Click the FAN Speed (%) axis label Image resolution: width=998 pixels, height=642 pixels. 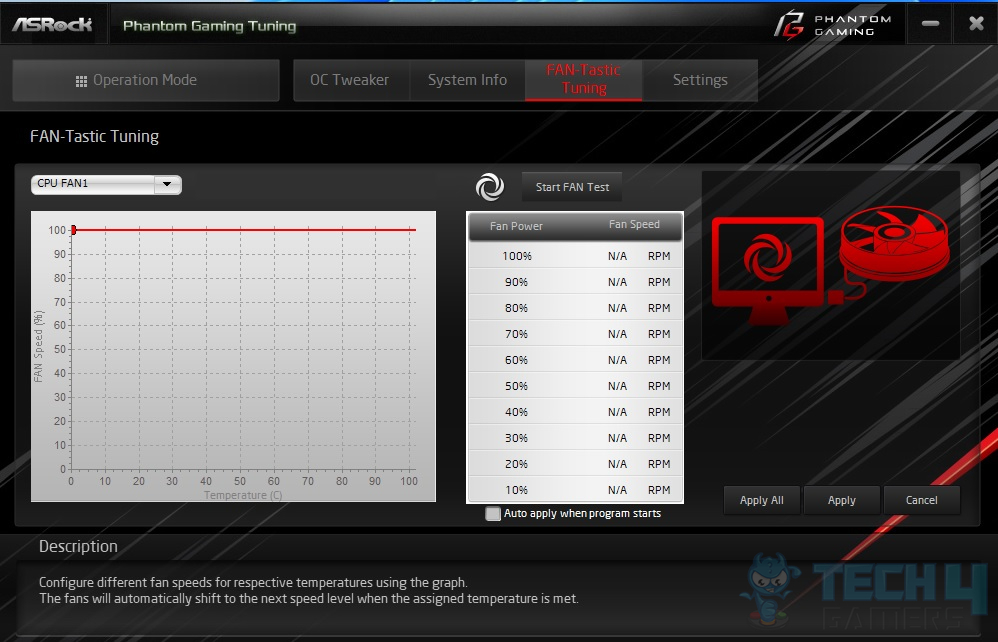tap(38, 347)
